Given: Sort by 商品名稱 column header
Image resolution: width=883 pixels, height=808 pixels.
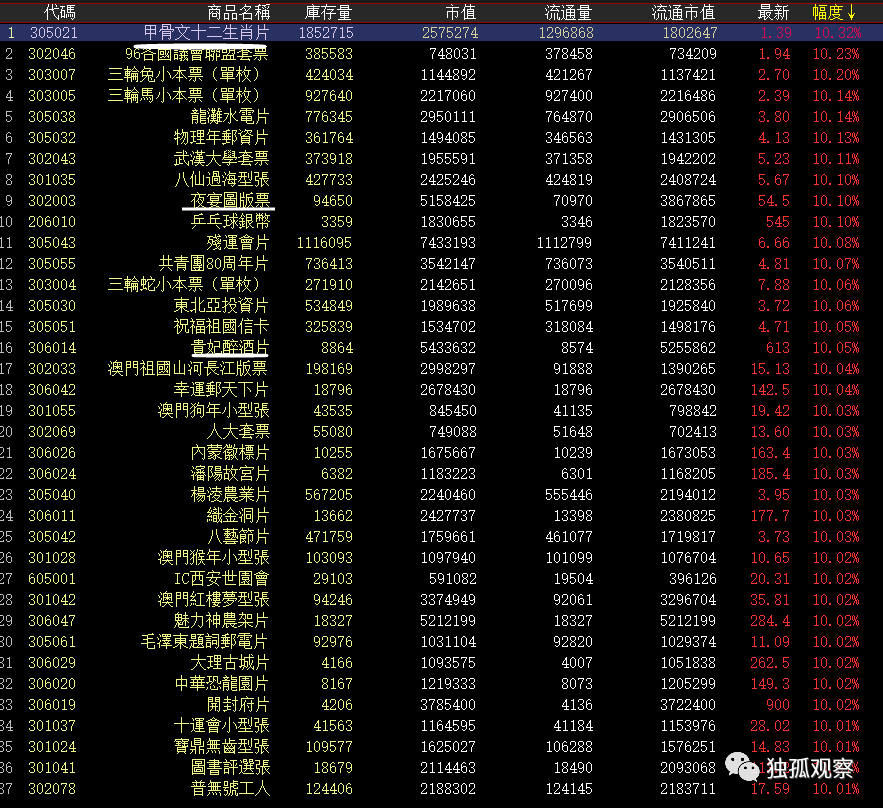Looking at the screenshot, I should coord(238,12).
